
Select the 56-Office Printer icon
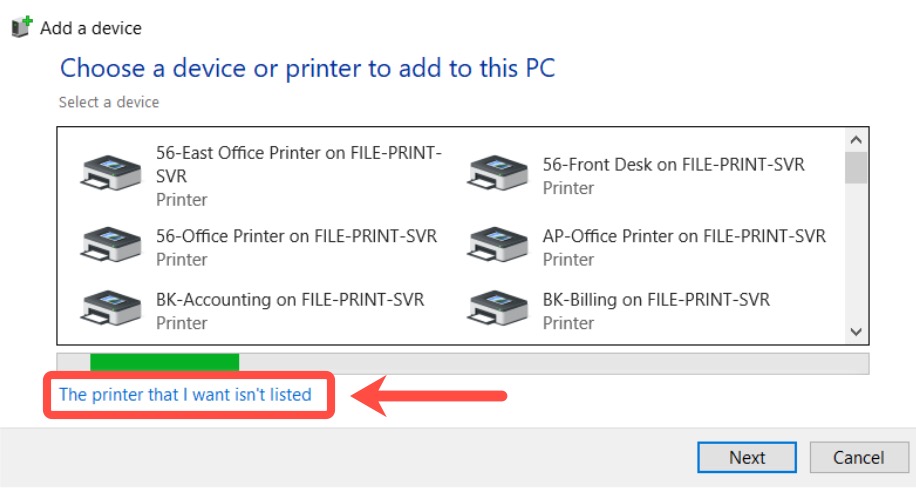click(x=110, y=244)
